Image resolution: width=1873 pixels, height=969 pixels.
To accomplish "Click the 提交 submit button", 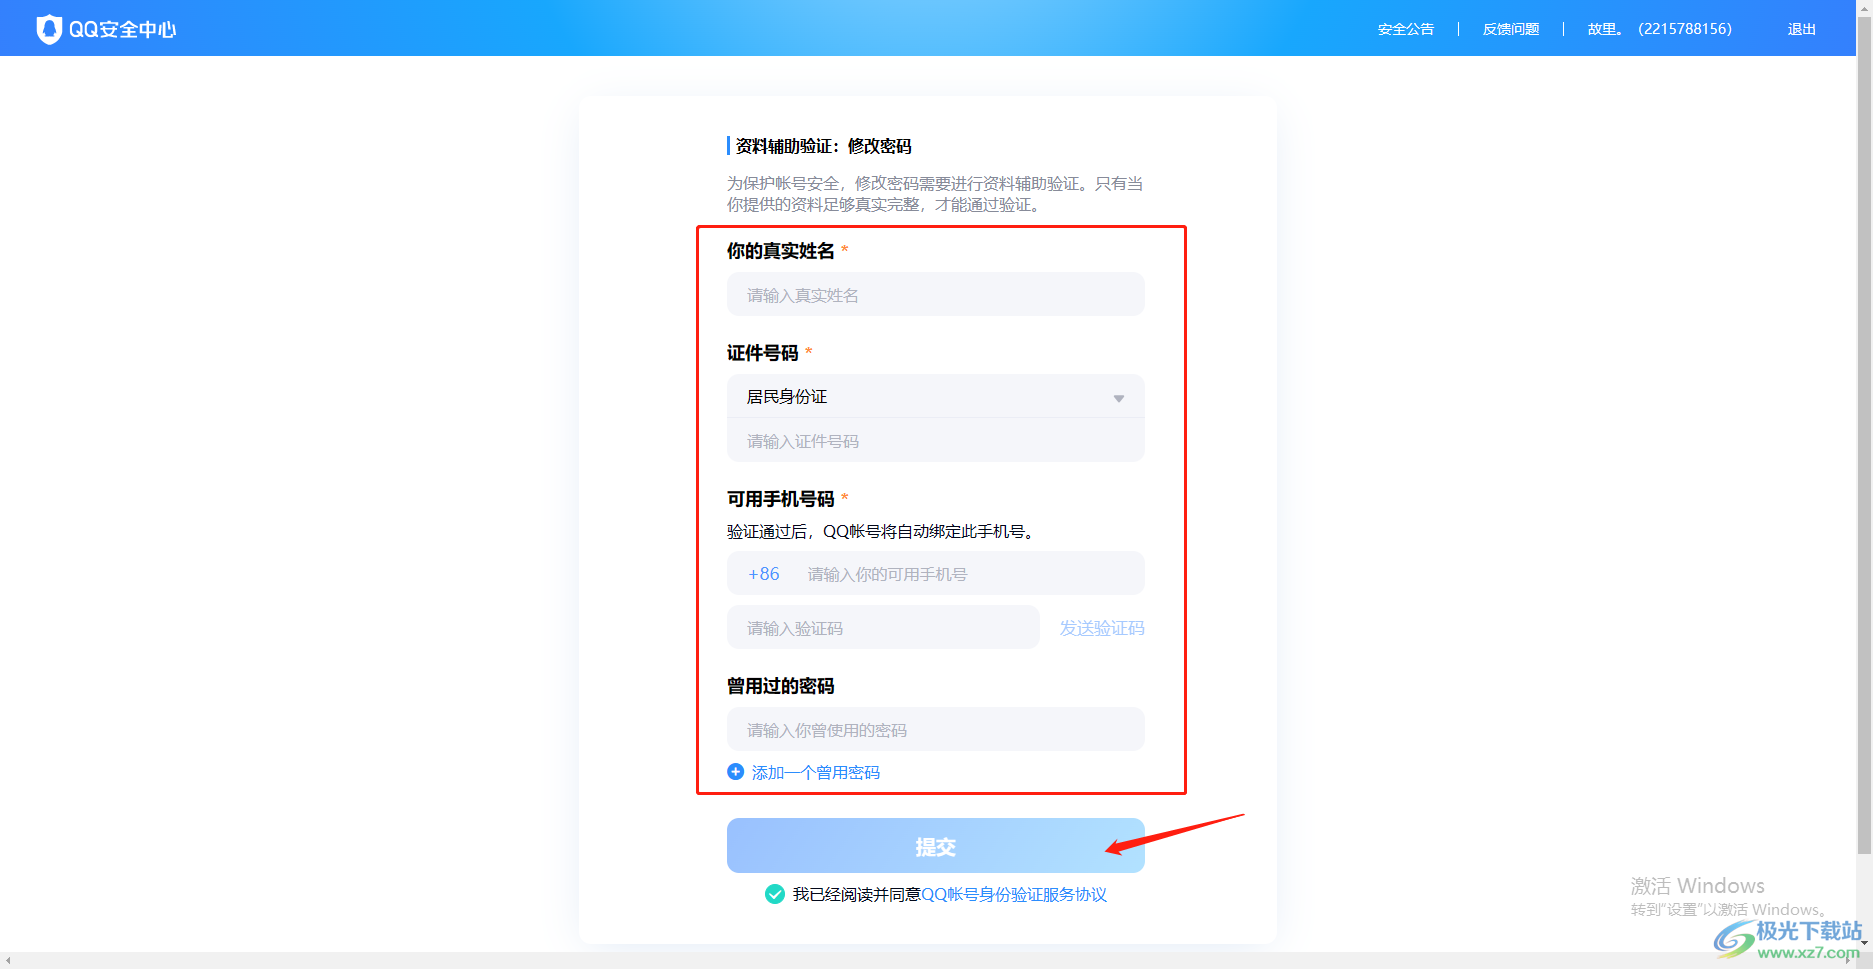I will pos(935,846).
